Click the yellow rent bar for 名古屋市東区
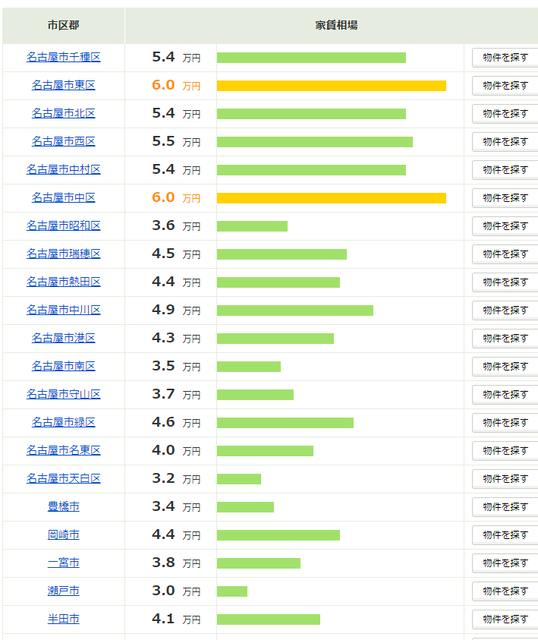The height and width of the screenshot is (640, 538). (331, 86)
